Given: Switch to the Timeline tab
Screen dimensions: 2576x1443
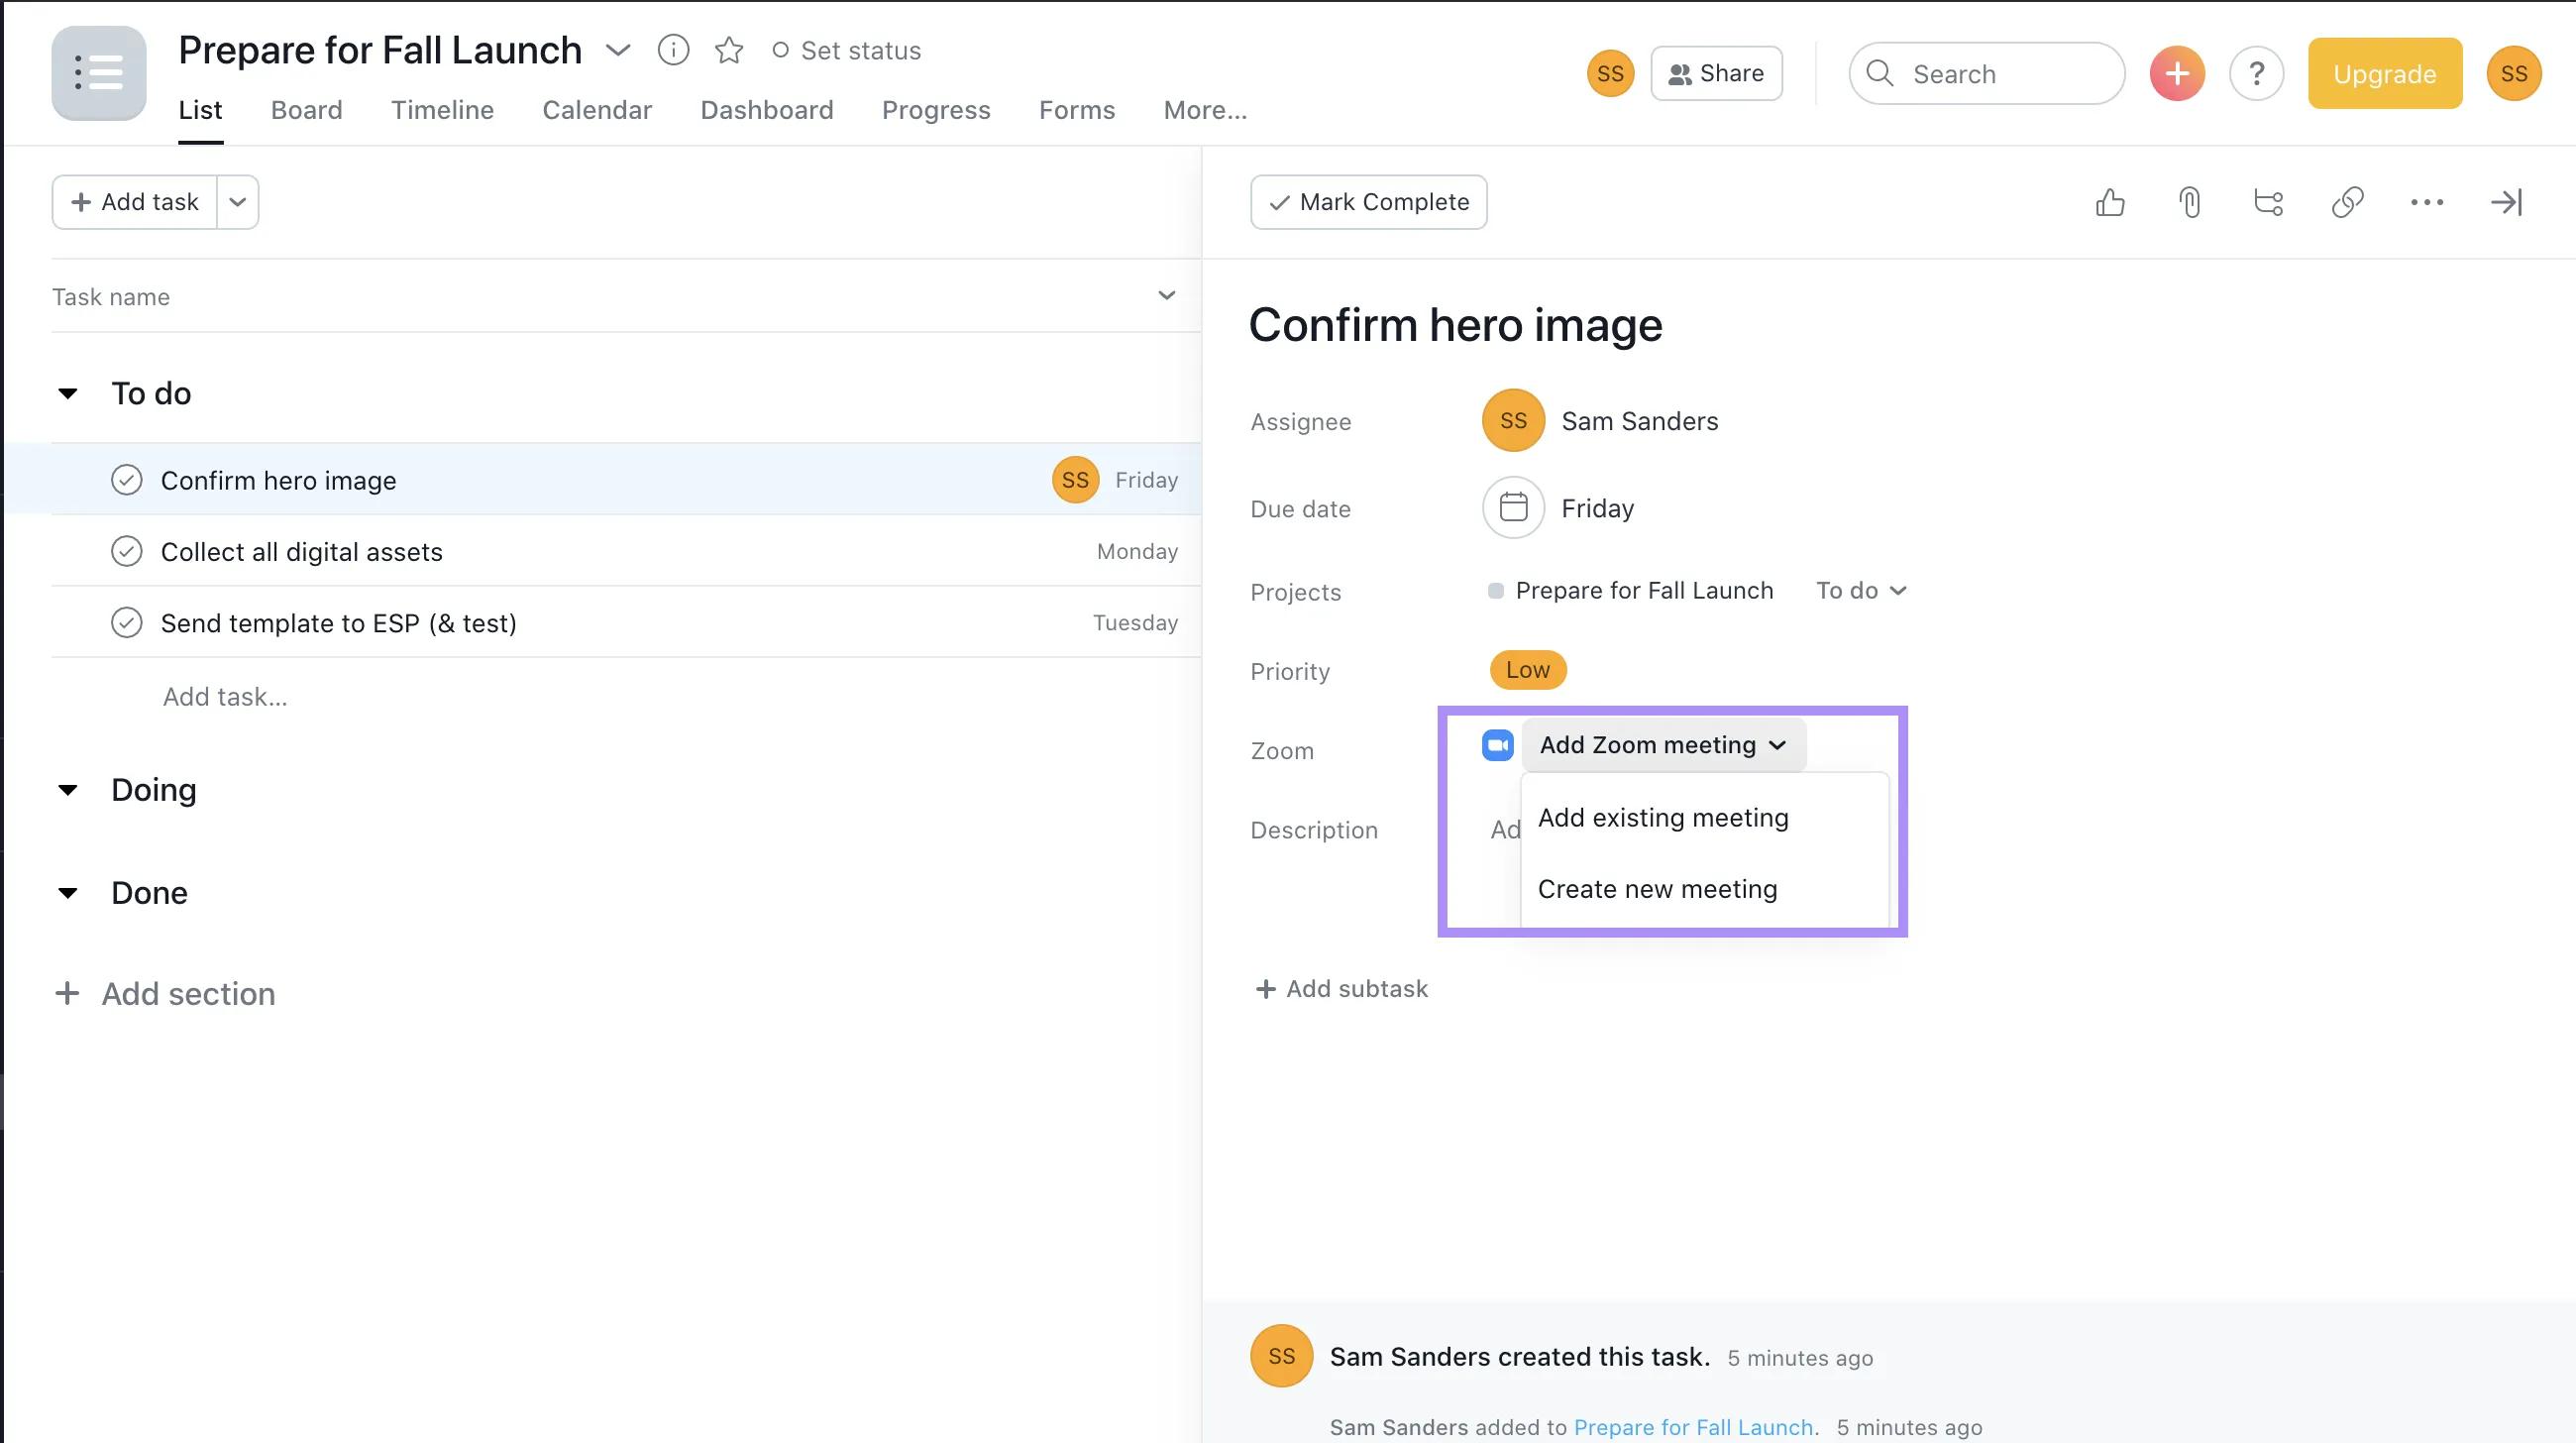Looking at the screenshot, I should click(x=442, y=110).
